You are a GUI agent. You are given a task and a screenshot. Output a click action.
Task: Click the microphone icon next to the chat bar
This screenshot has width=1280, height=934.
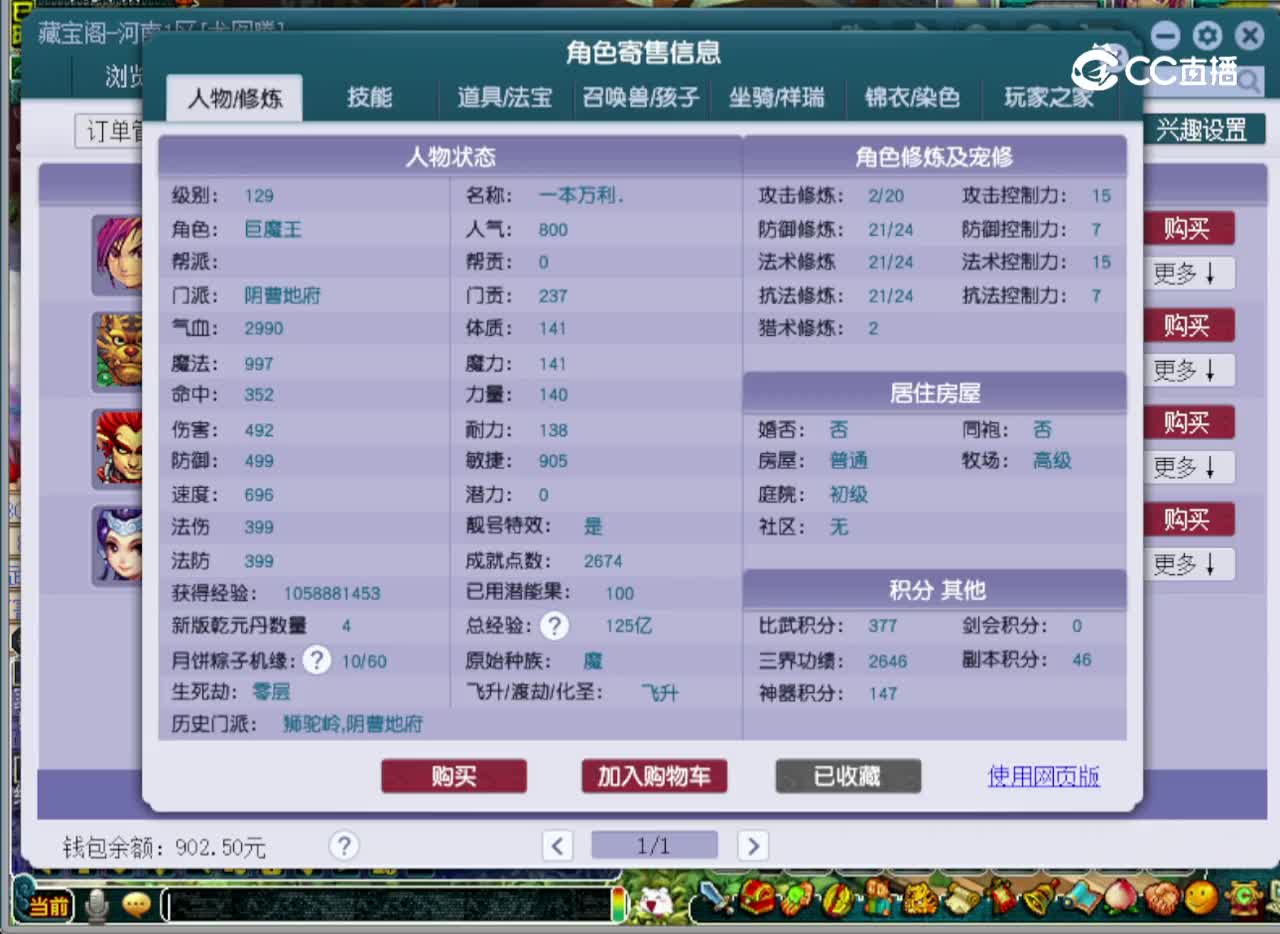pos(95,905)
